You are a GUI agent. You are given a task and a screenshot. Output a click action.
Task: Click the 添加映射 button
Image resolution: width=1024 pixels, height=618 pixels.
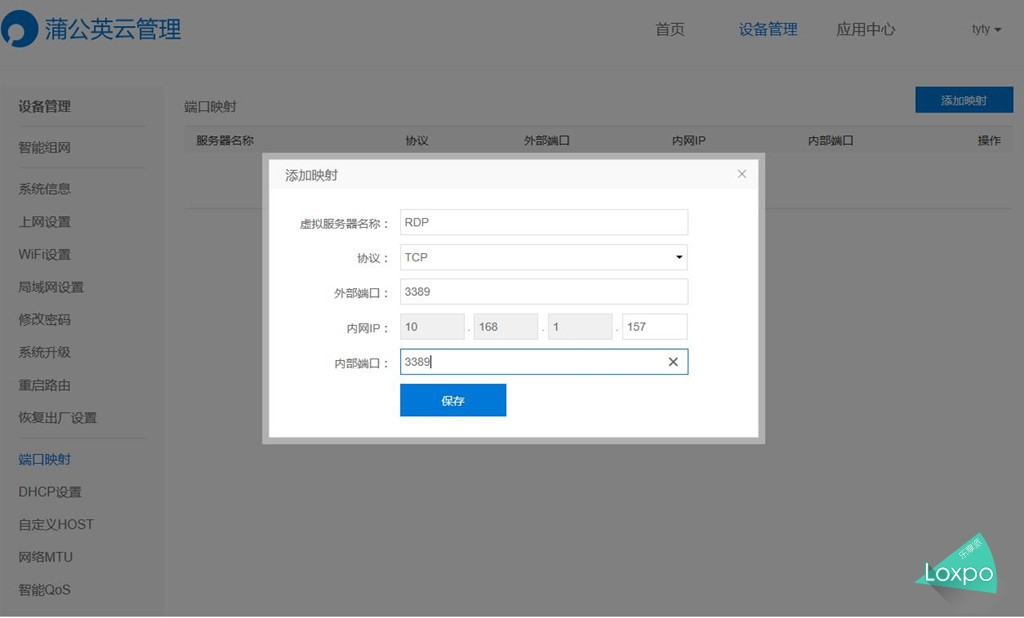point(963,99)
